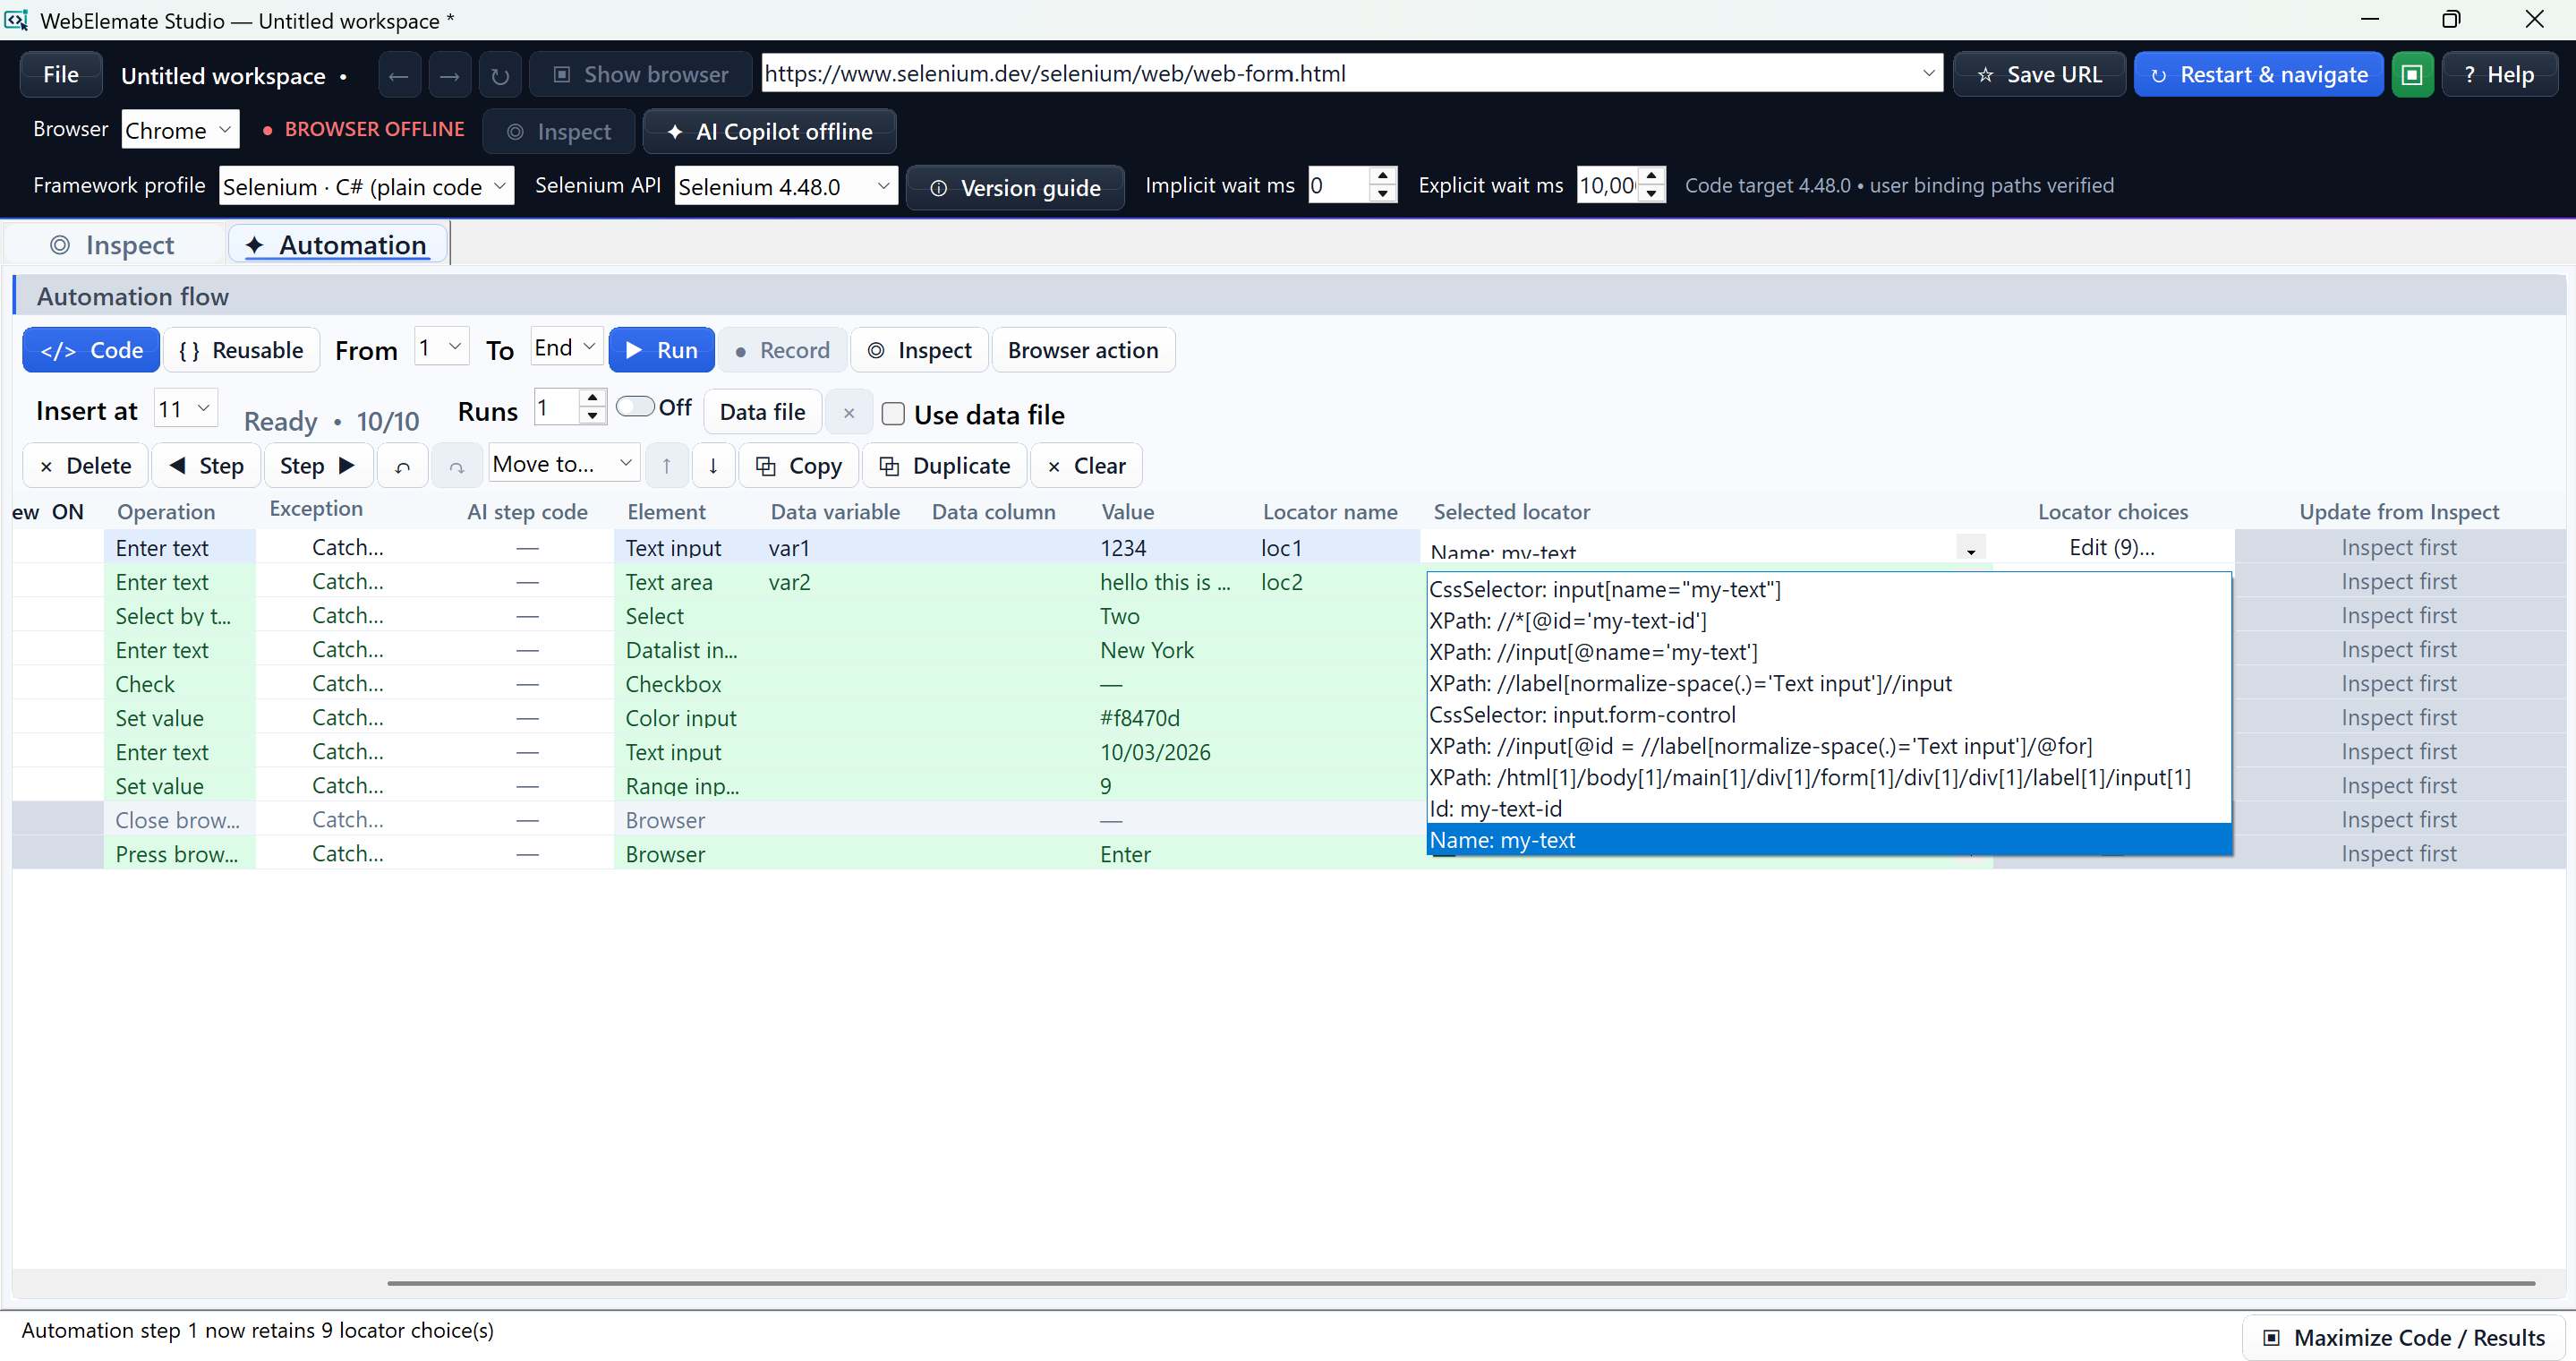Click the back navigation arrow icon
Screen dimensions: 2576x1361
pyautogui.click(x=398, y=75)
